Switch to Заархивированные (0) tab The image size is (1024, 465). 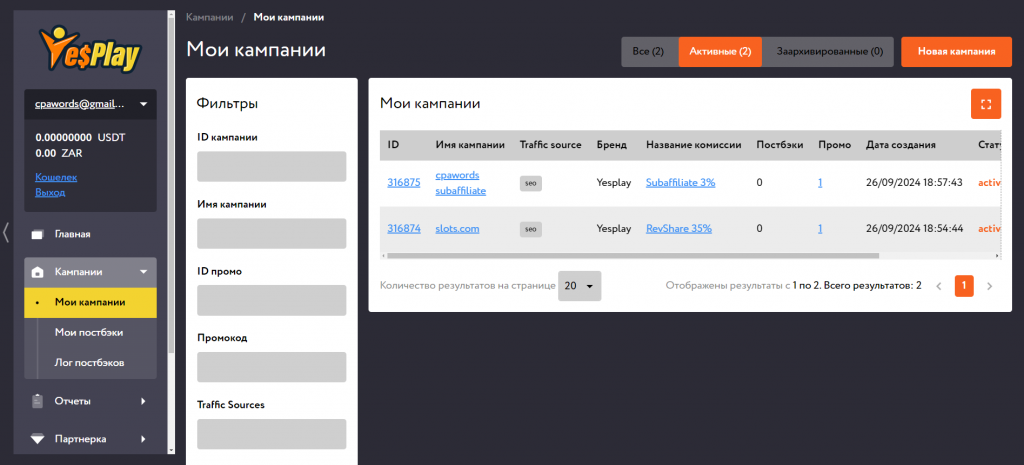(x=829, y=52)
